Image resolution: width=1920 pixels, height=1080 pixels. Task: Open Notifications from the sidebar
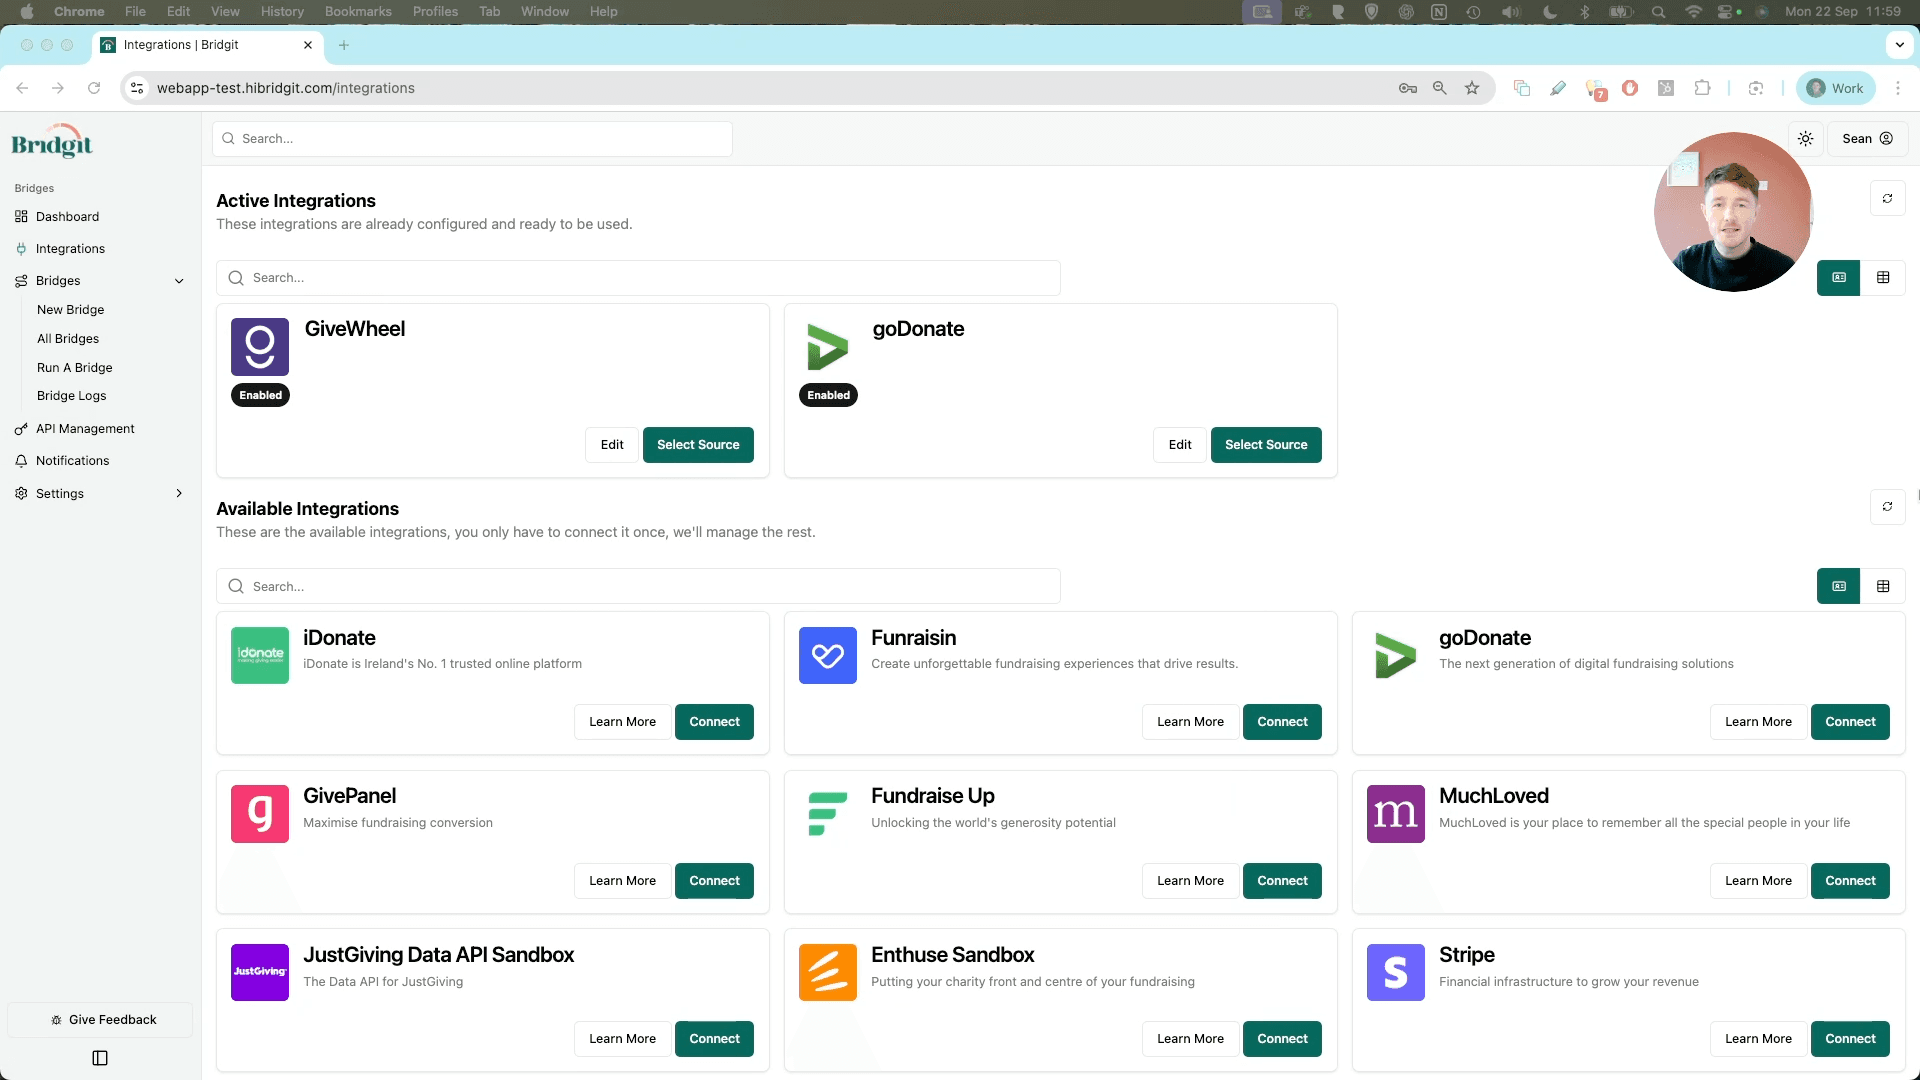71,460
